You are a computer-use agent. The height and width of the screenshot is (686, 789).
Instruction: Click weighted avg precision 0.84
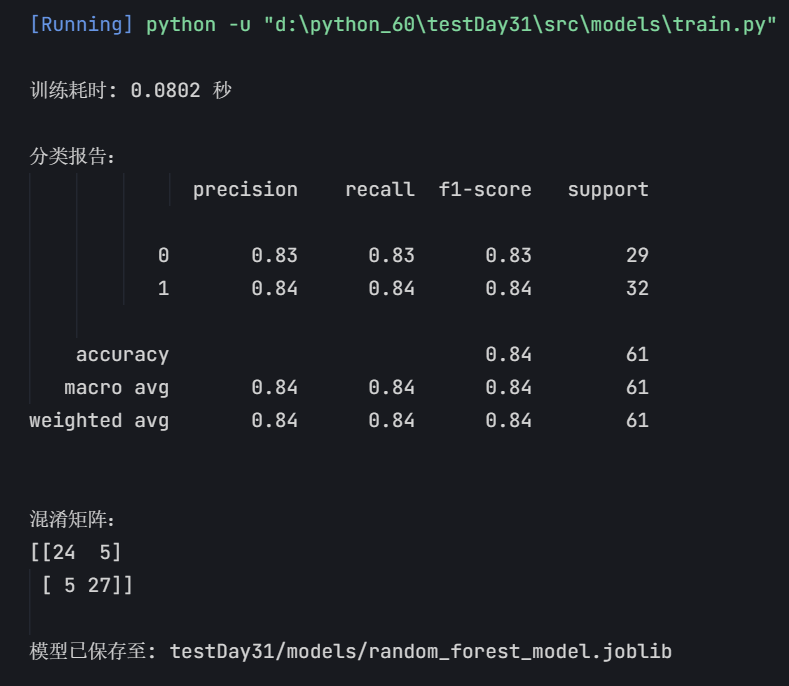point(275,420)
